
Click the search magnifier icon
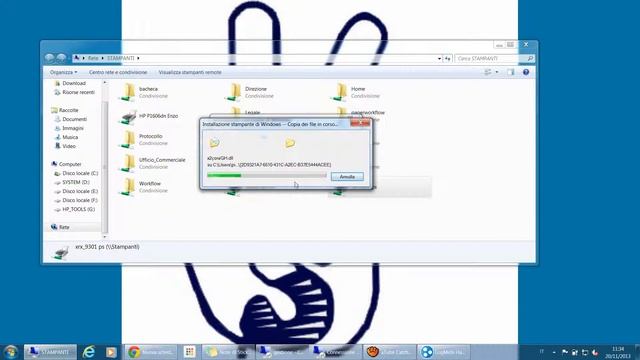pos(530,59)
